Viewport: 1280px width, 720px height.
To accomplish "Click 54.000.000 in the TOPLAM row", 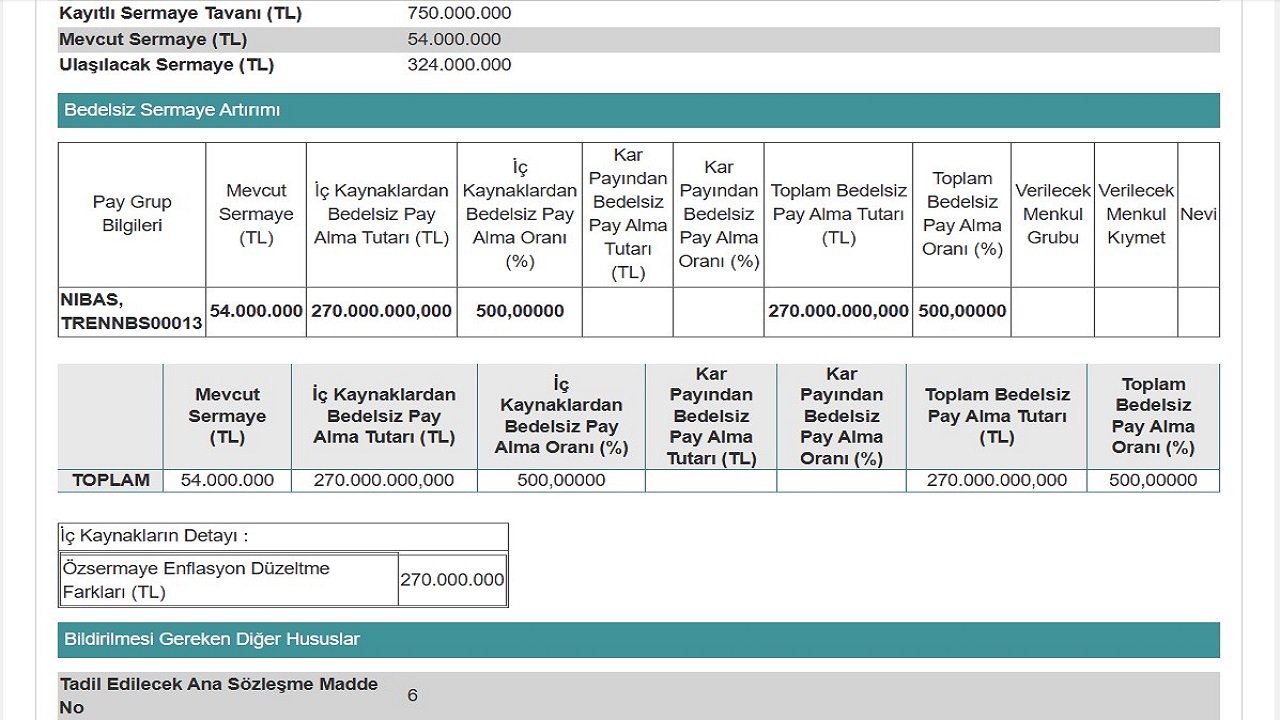I will click(227, 480).
